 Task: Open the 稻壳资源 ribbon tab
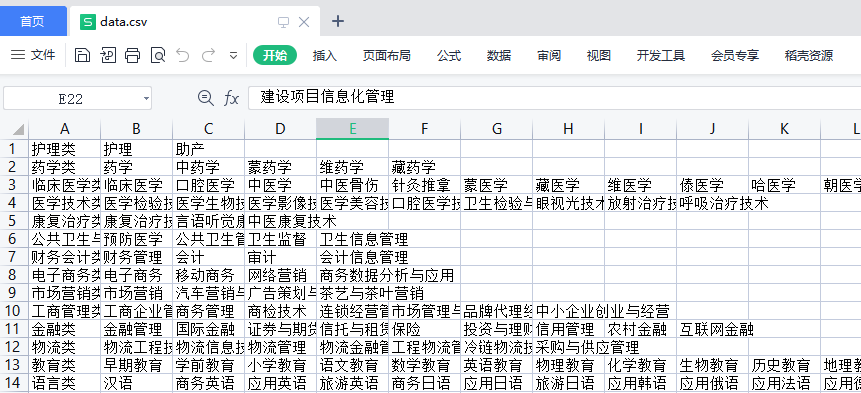809,55
